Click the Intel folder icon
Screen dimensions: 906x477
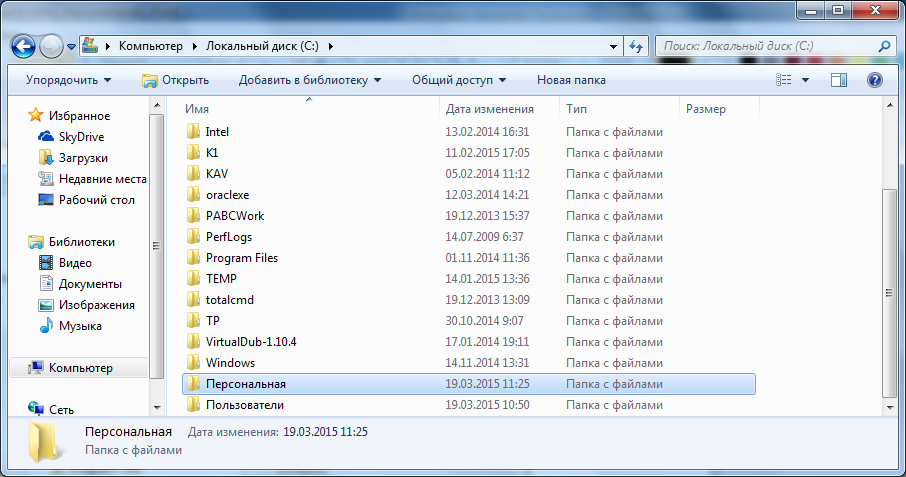194,132
